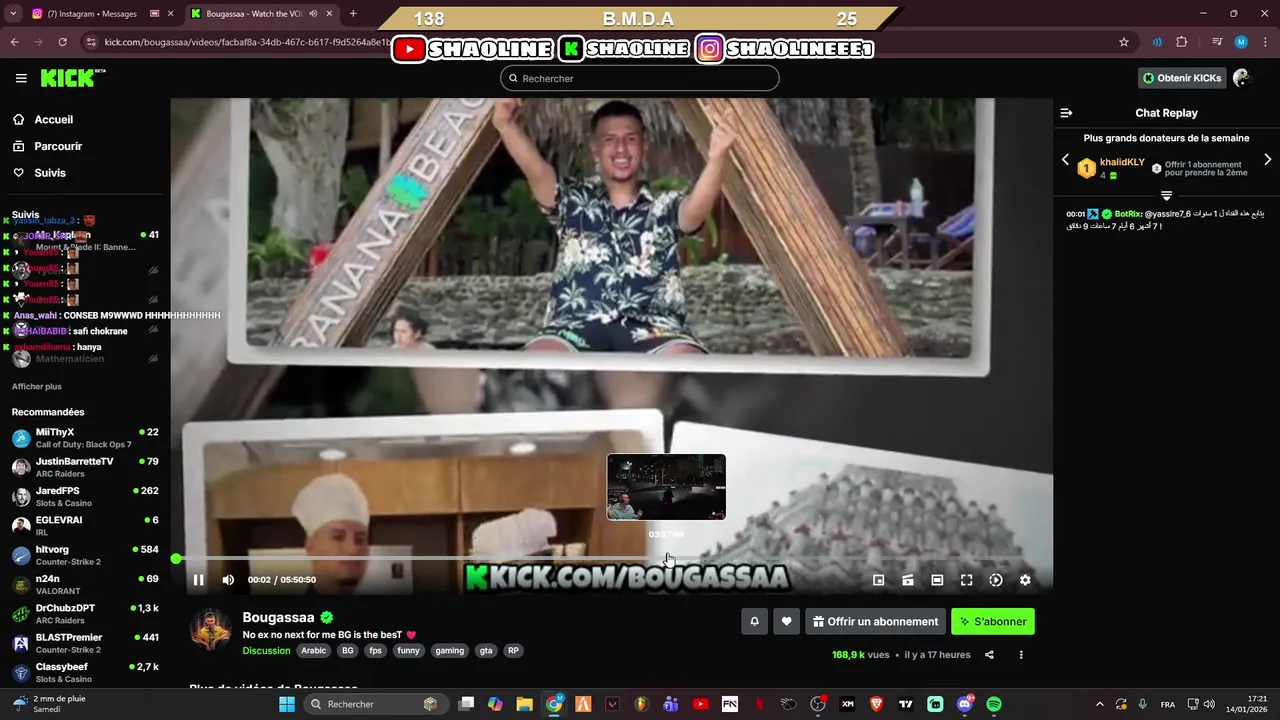This screenshot has width=1280, height=720.
Task: Show previous top donor with left chevron
Action: click(x=1065, y=160)
